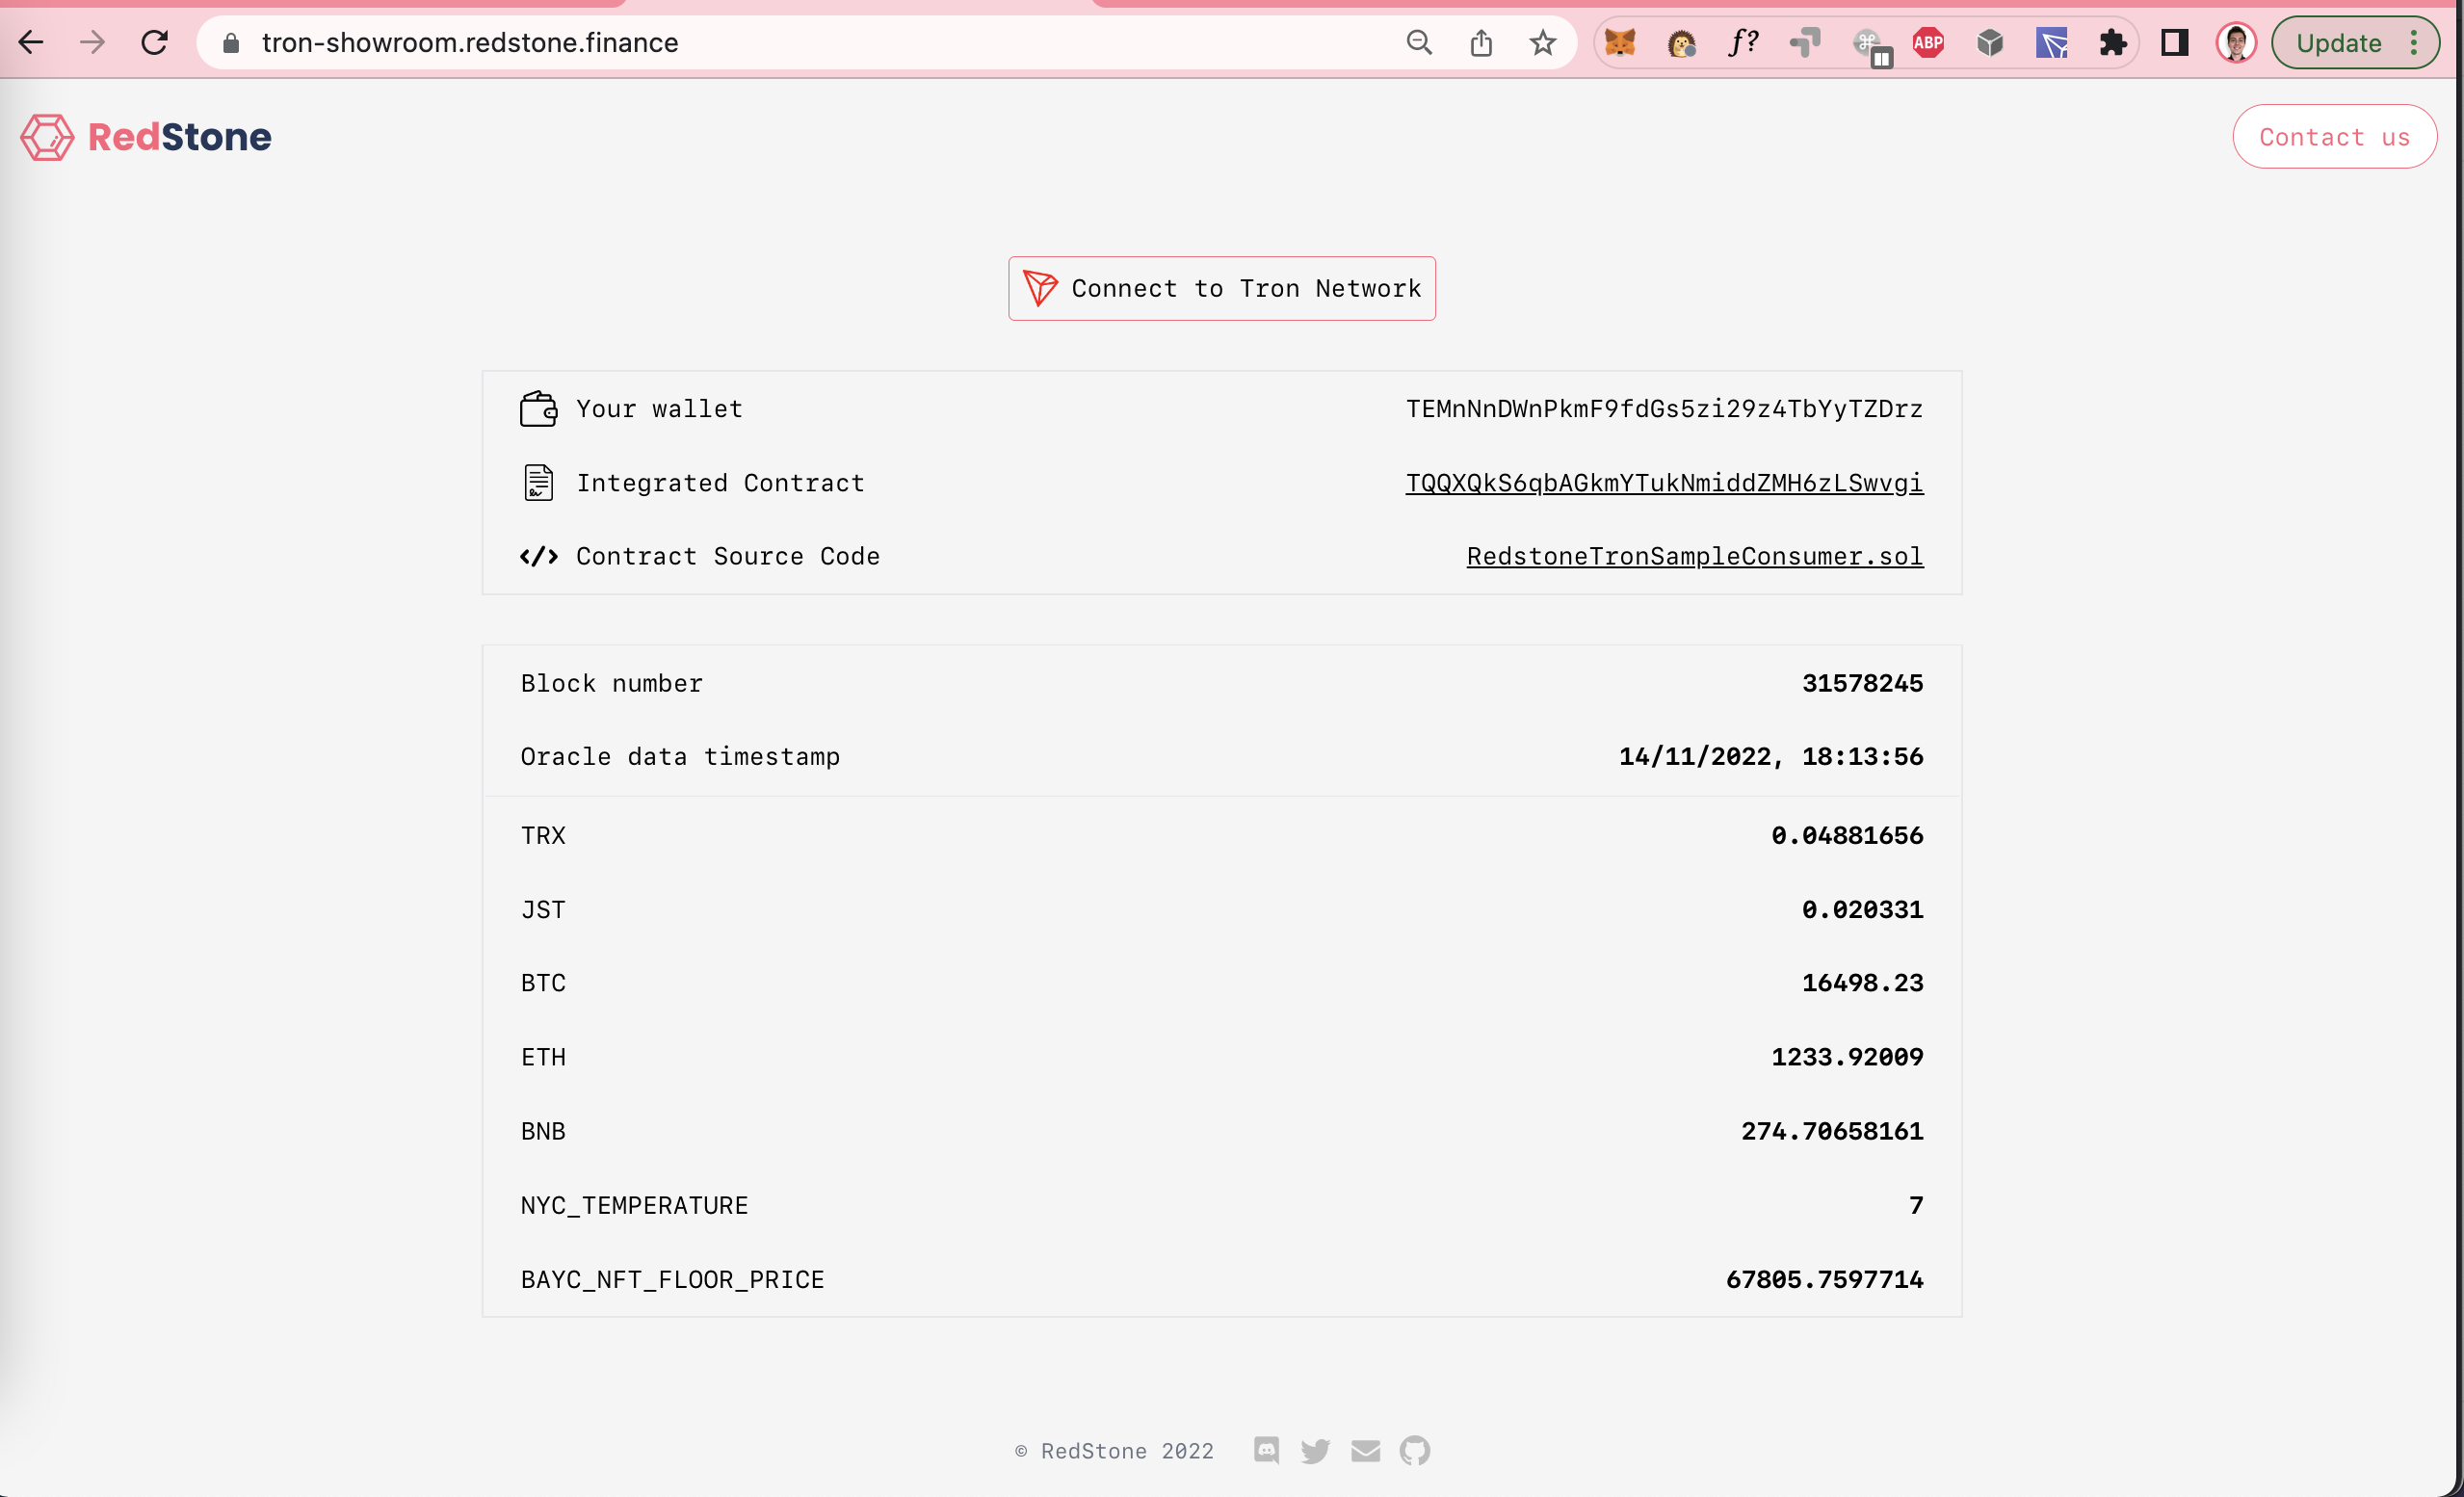This screenshot has width=2464, height=1497.
Task: Open the Twitter link in footer
Action: (x=1315, y=1450)
